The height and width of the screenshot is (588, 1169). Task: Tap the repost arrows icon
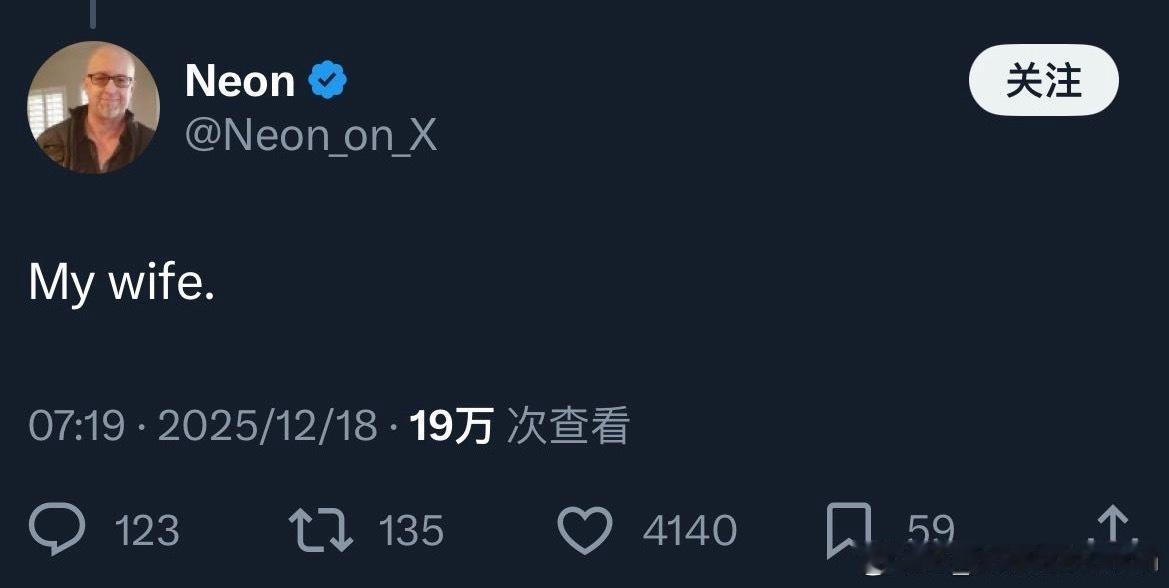(x=320, y=530)
